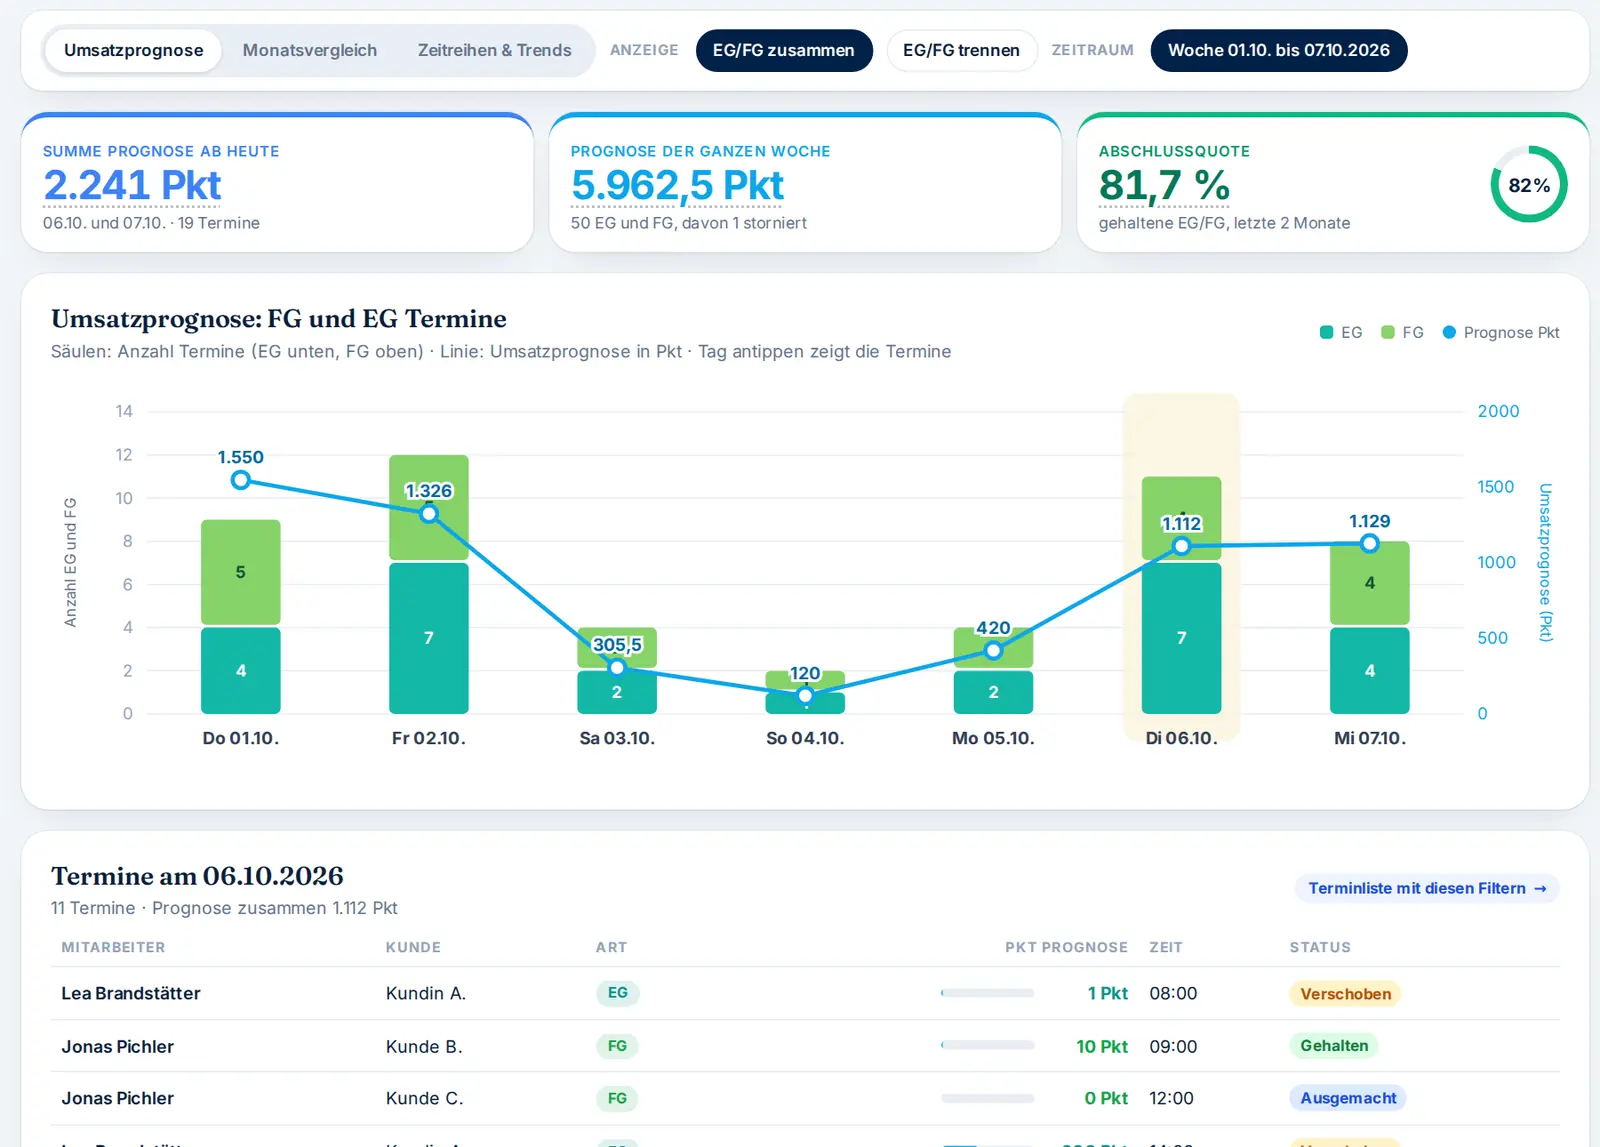Click the 82% circular progress ring
Image resolution: width=1600 pixels, height=1147 pixels.
[x=1529, y=185]
